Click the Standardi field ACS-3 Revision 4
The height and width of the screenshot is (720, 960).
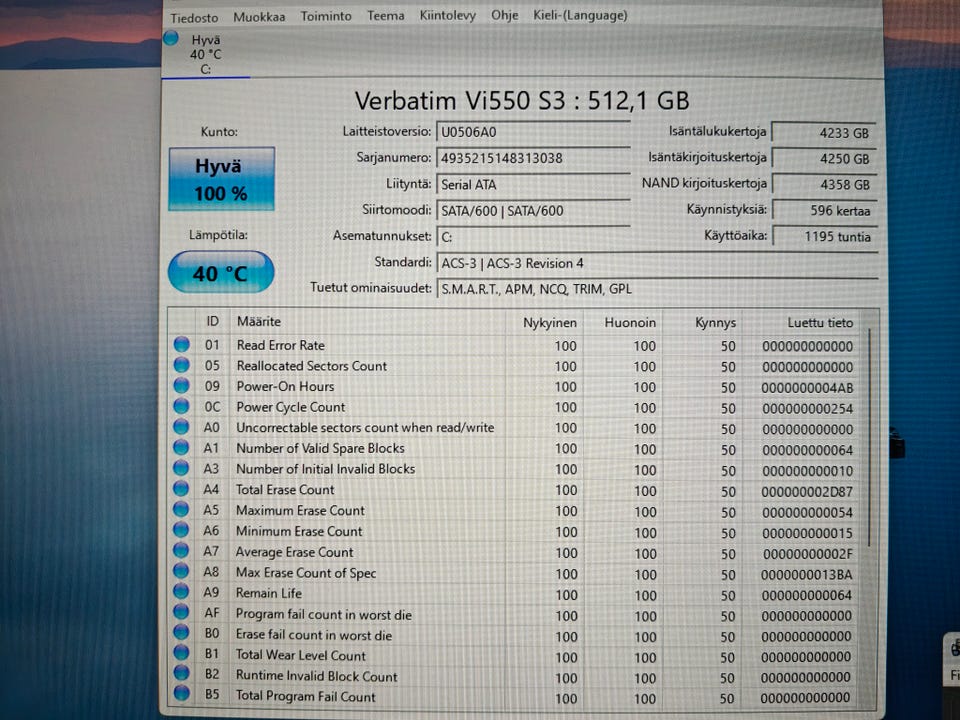coord(657,263)
